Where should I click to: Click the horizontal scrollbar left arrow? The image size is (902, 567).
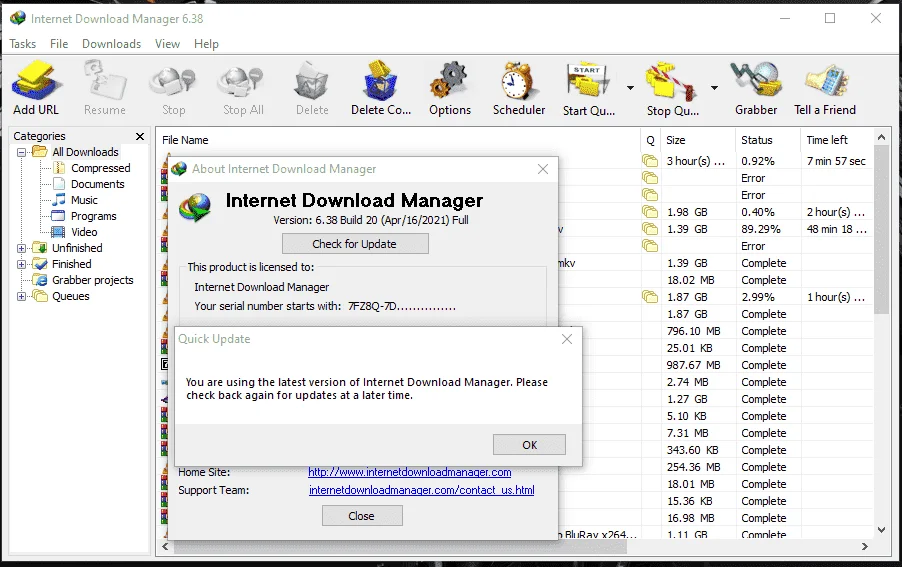tap(165, 546)
